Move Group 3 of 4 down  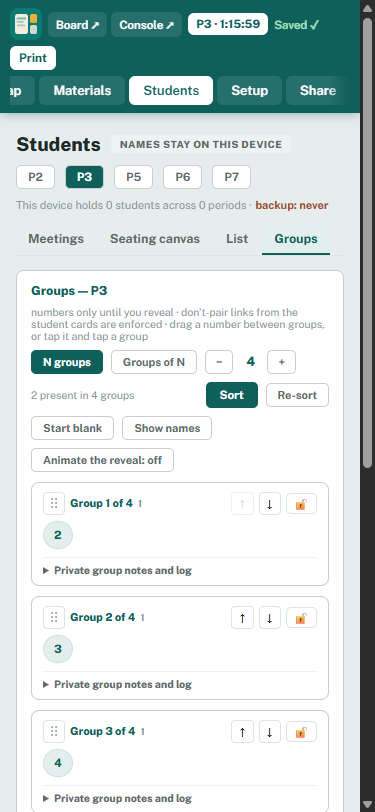(x=270, y=732)
